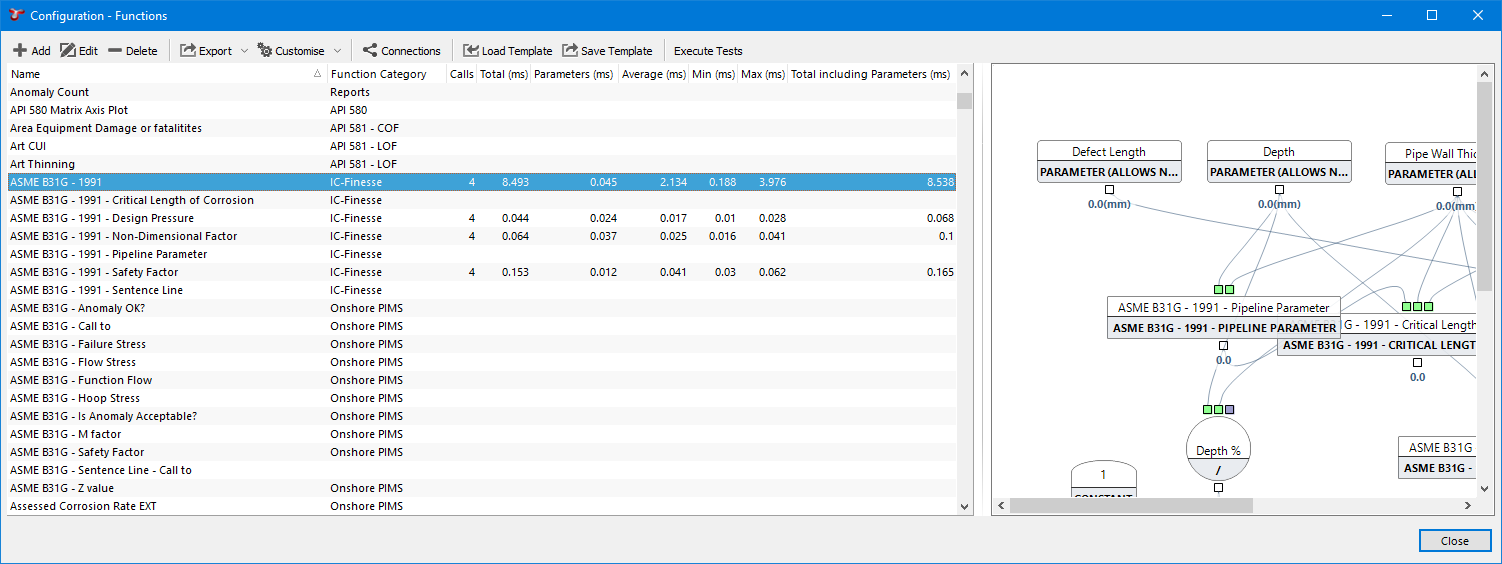Select the ASME B31G - 1991 - Pipeline Parameter node
1502x564 pixels.
(1223, 308)
